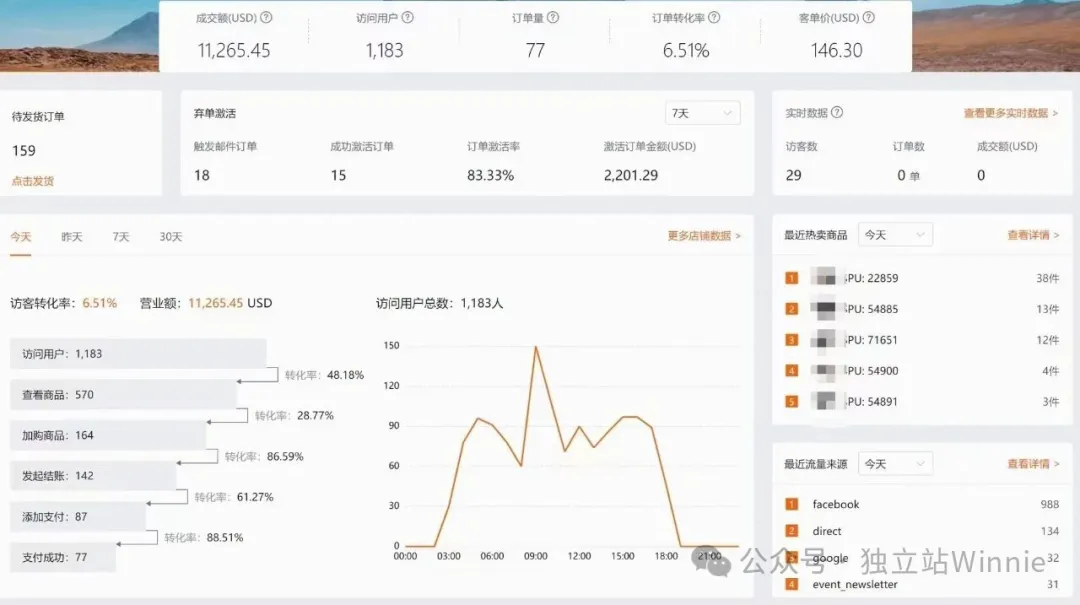Open the 今天 dropdown in 最近热卖商品 panel
The width and height of the screenshot is (1080, 605).
point(895,233)
